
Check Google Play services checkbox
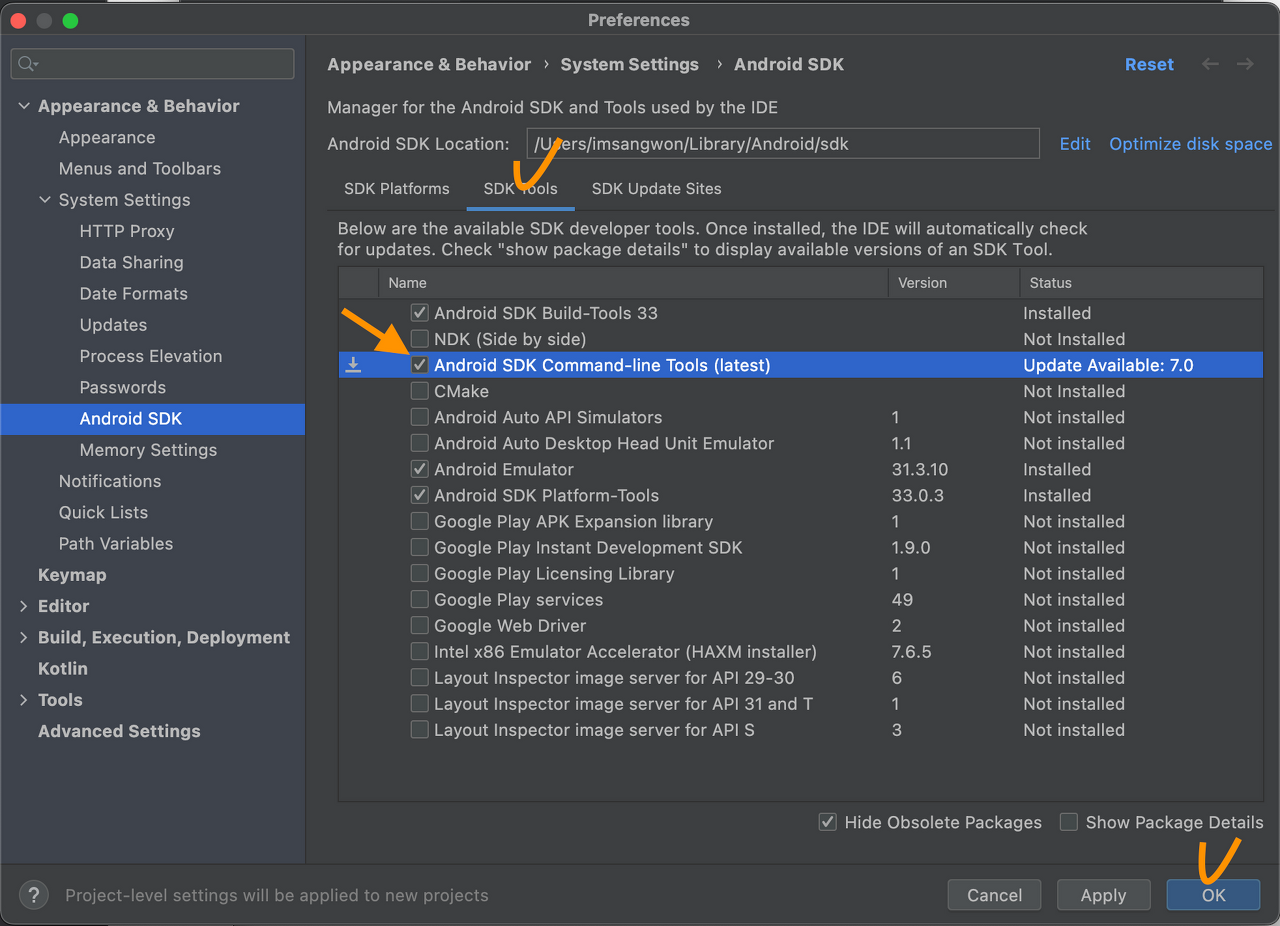point(420,599)
